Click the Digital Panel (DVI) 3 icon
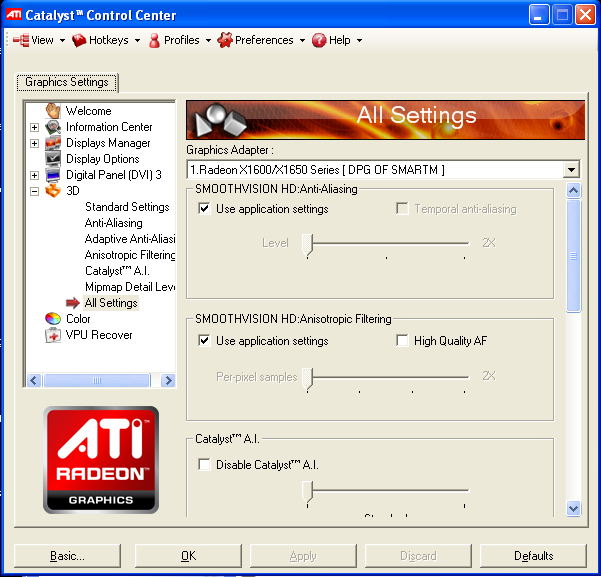601x577 pixels. (x=53, y=175)
